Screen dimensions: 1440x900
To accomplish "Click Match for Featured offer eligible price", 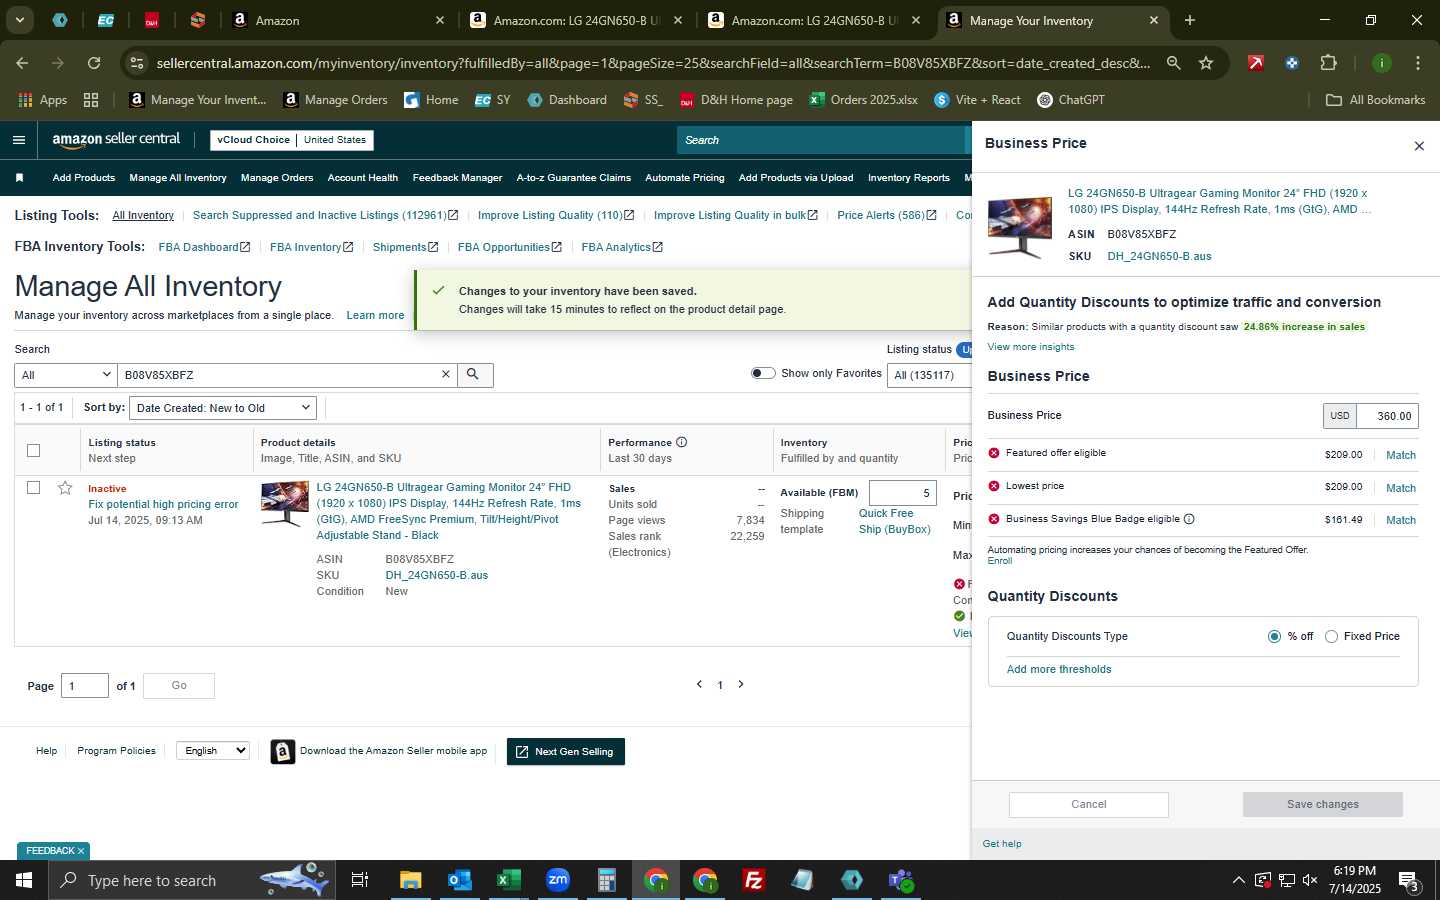I will point(1400,455).
